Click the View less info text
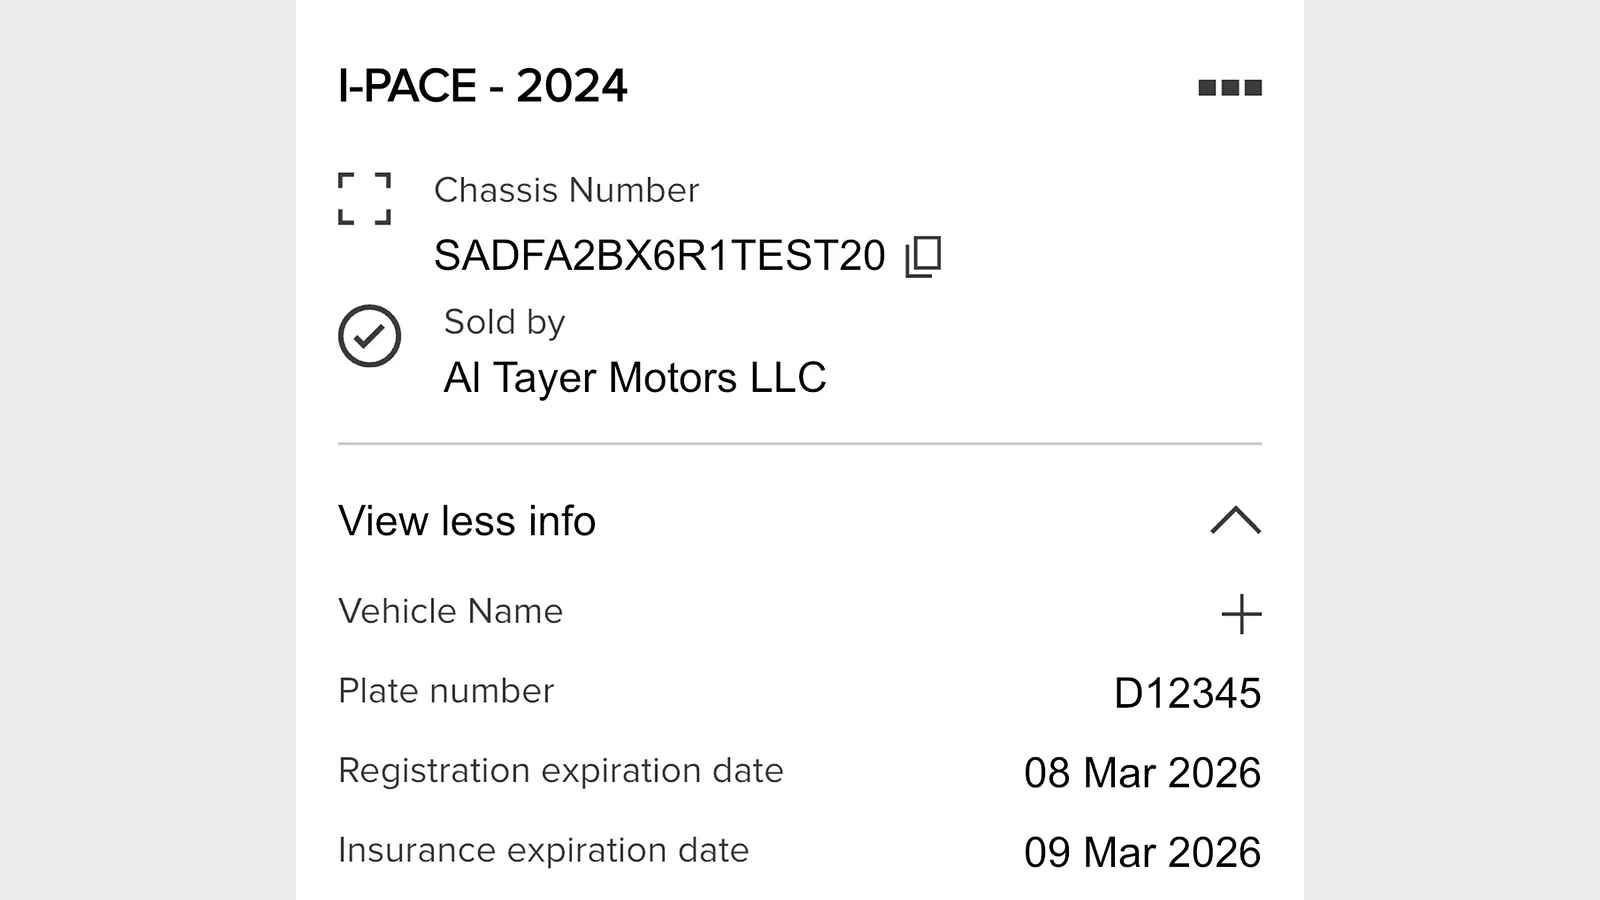1600x900 pixels. [467, 521]
